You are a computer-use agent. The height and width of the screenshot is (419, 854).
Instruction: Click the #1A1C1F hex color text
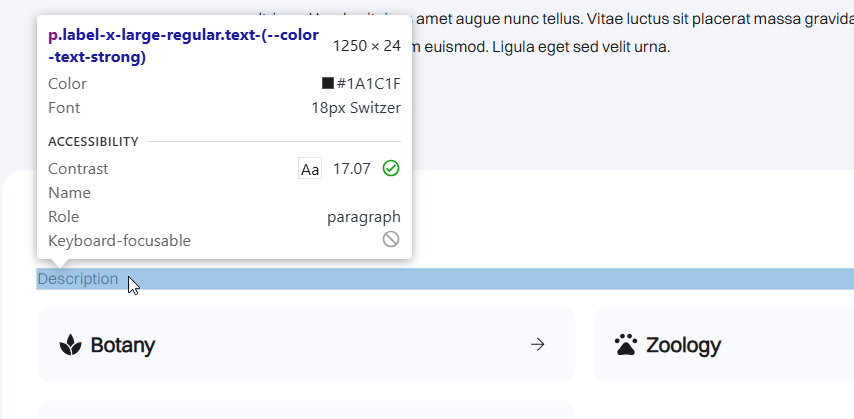pos(368,84)
